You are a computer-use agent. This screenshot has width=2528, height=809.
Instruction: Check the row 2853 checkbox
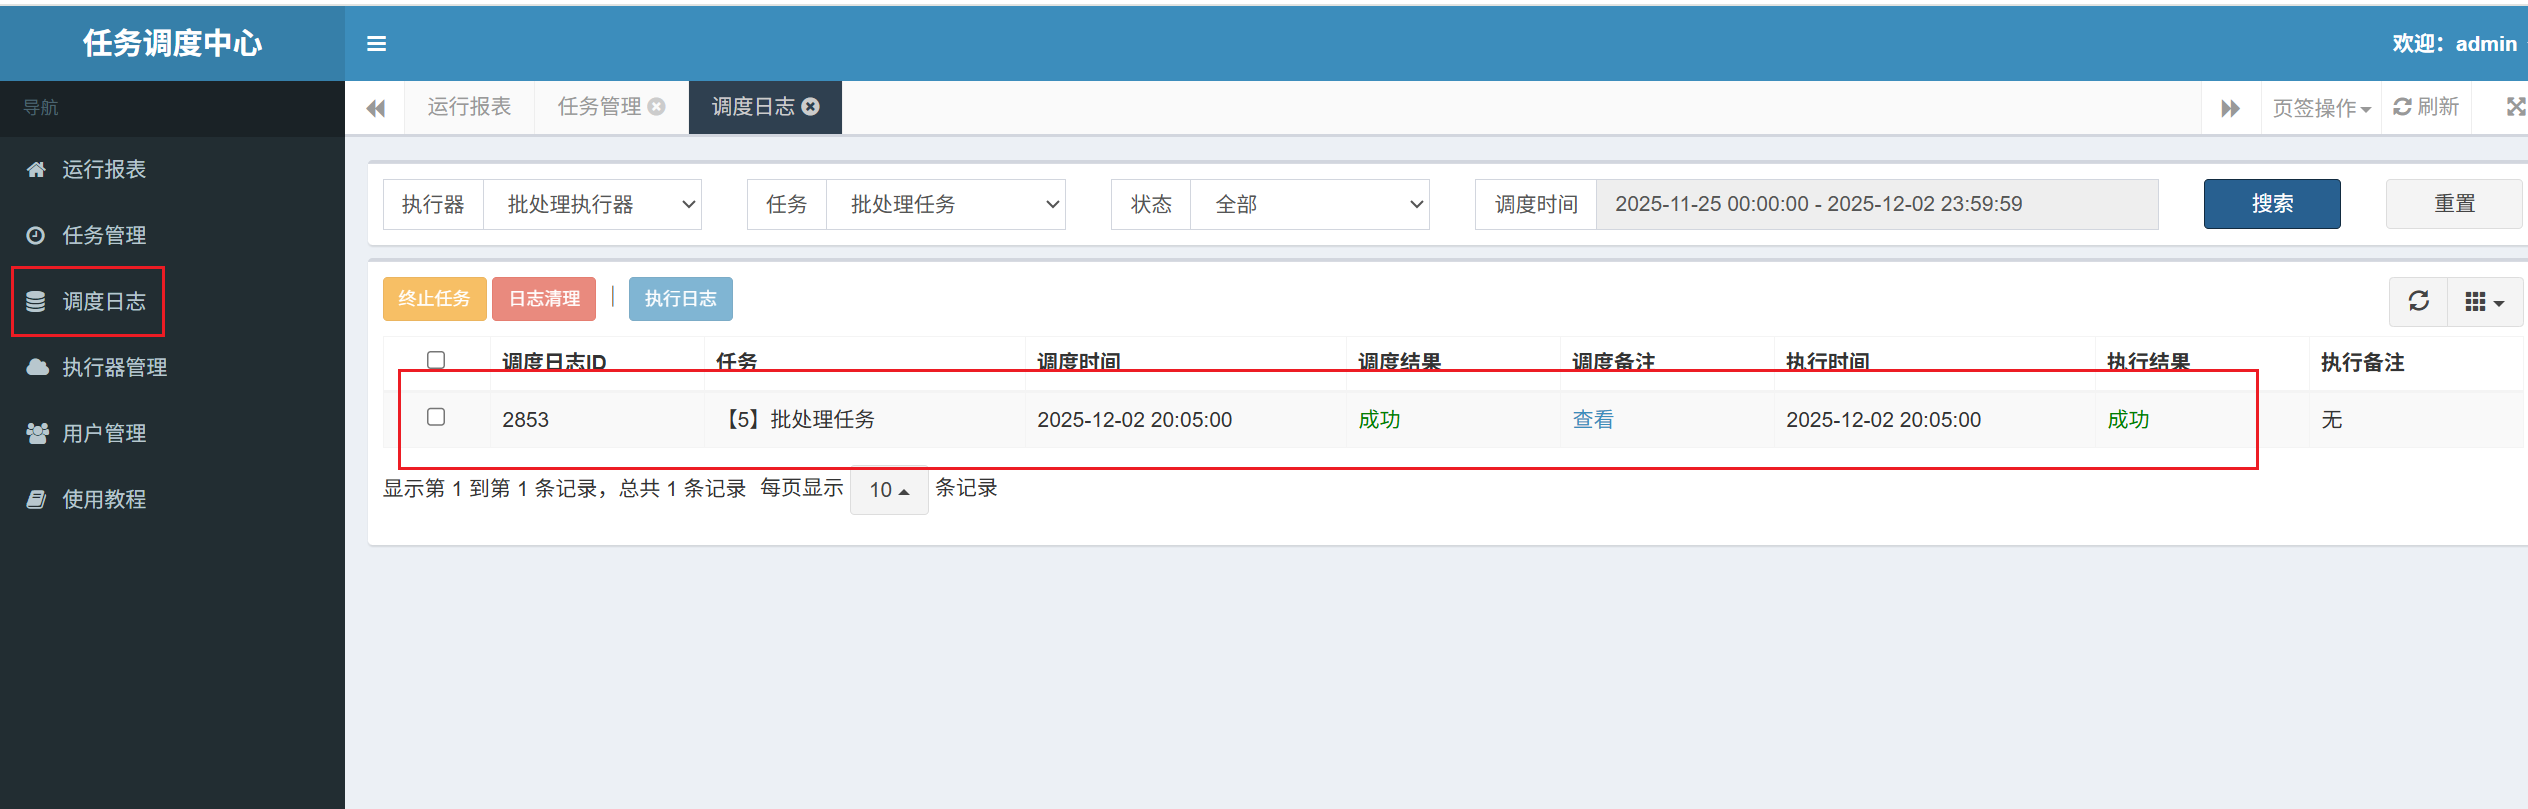(436, 417)
